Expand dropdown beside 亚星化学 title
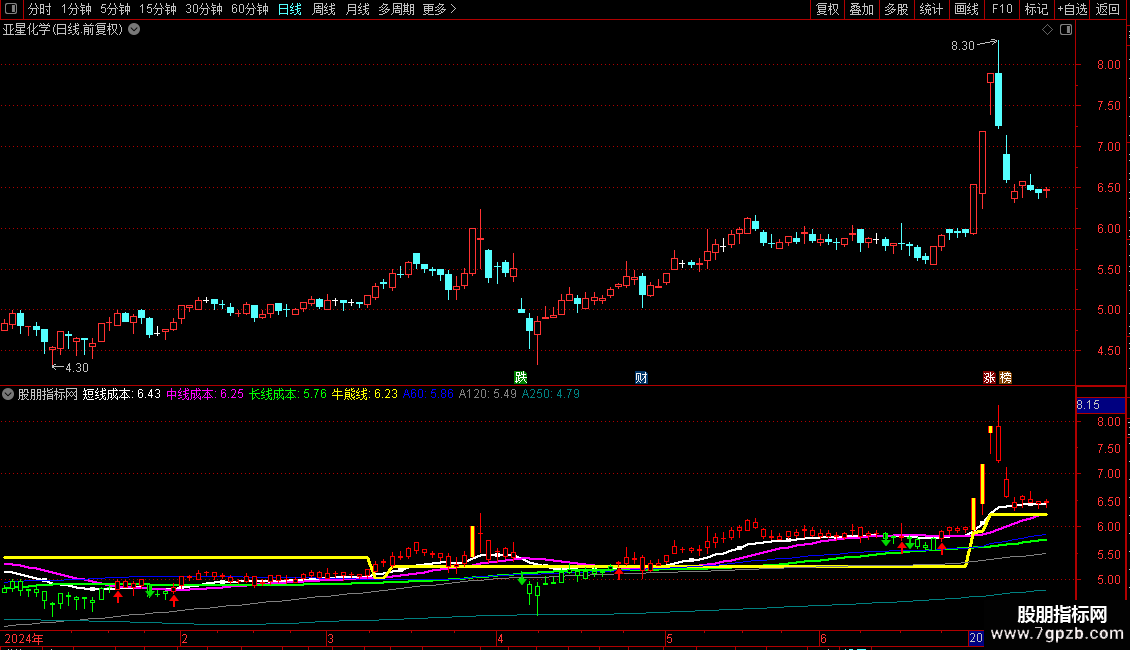The image size is (1130, 650). (134, 29)
